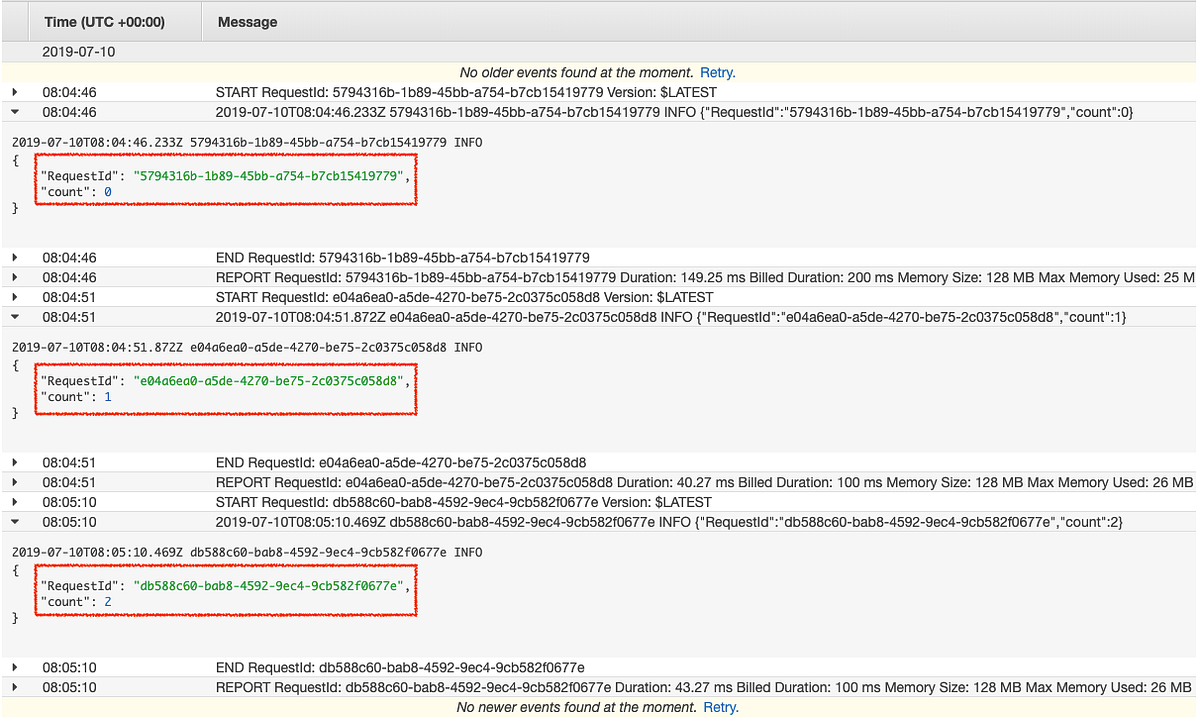
Task: Click the Message column header
Action: (x=247, y=21)
